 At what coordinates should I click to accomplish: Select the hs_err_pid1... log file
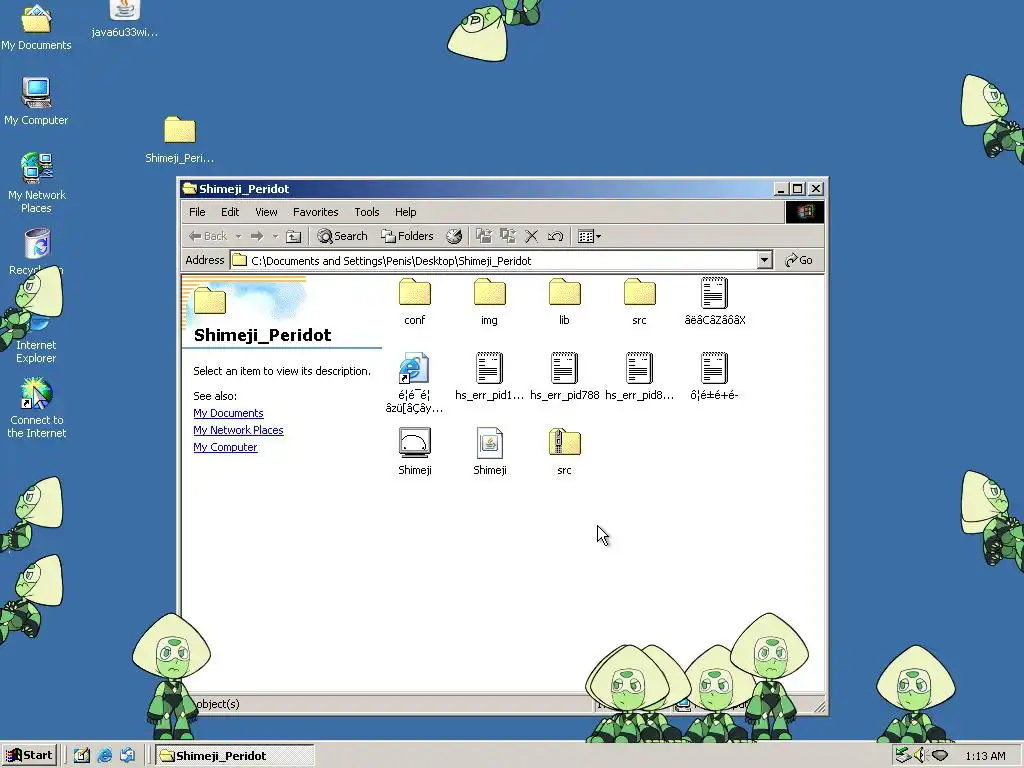[x=489, y=376]
